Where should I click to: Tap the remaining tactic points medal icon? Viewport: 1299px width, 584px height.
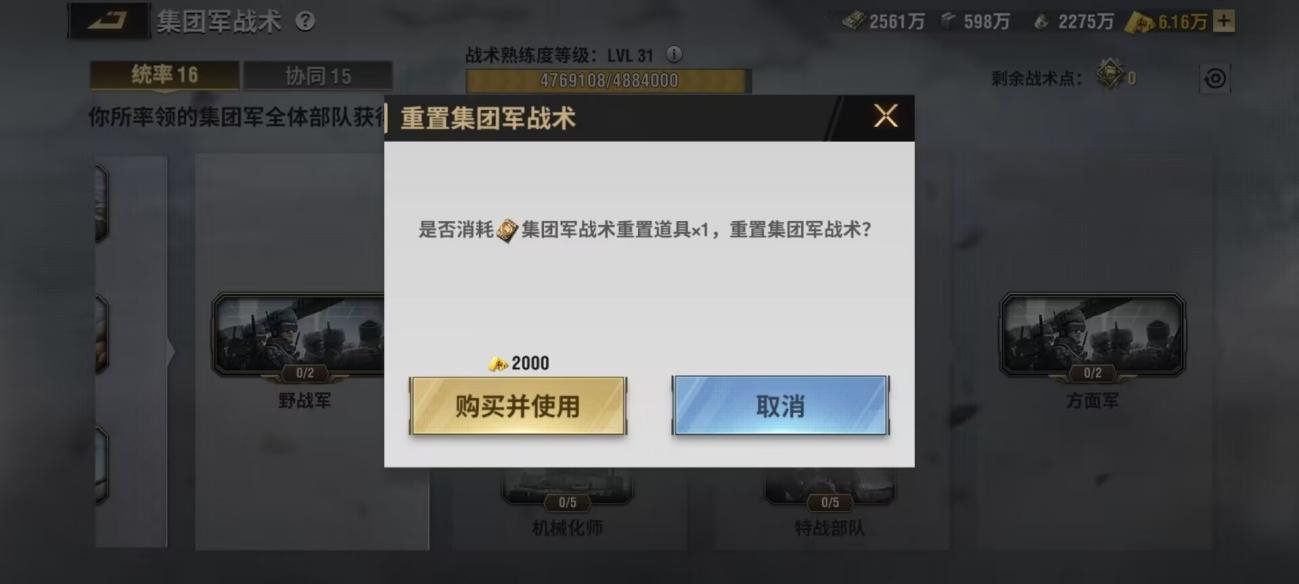tap(1109, 75)
